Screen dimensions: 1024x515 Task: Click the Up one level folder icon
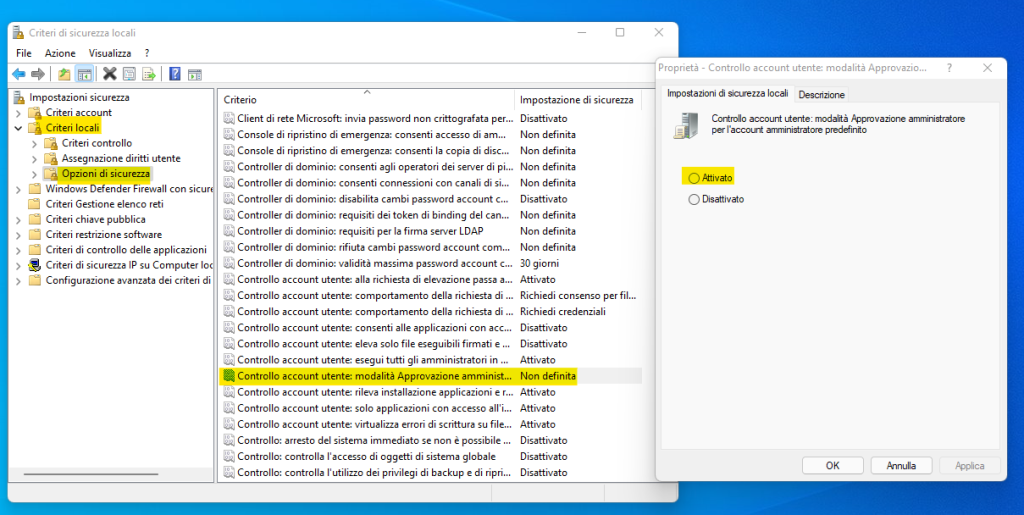tap(65, 74)
